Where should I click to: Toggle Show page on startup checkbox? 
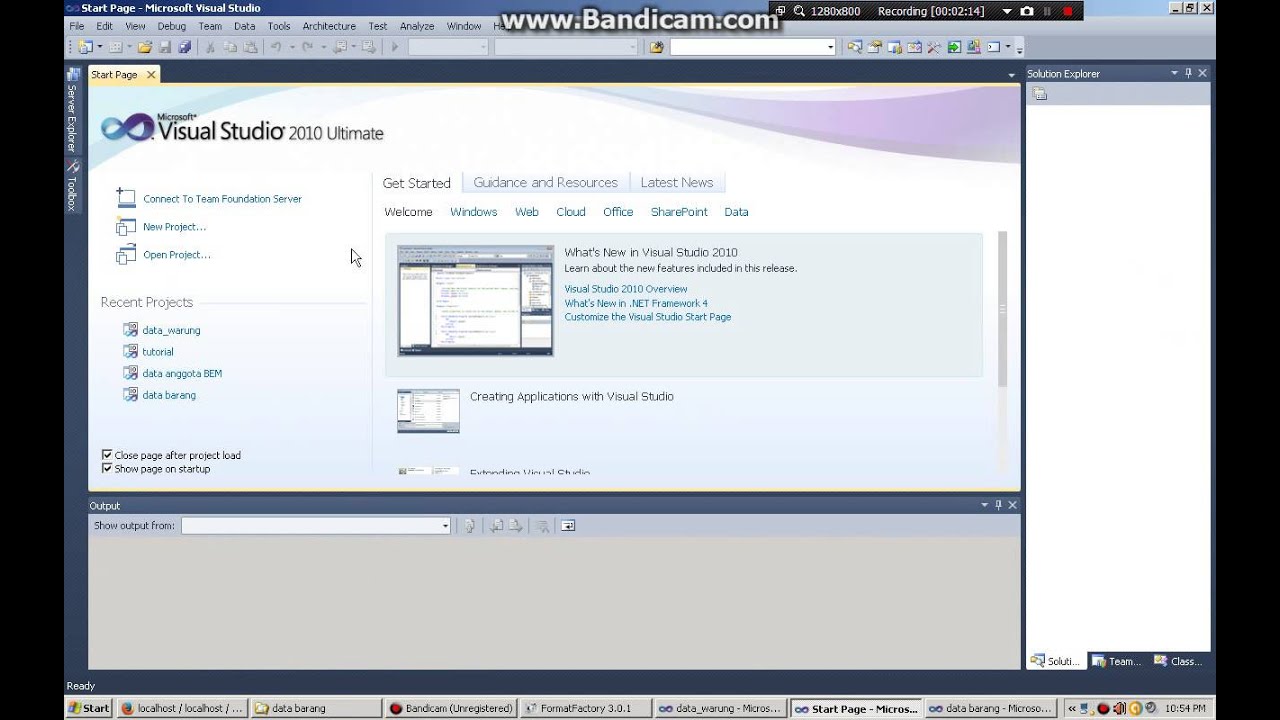(x=107, y=468)
